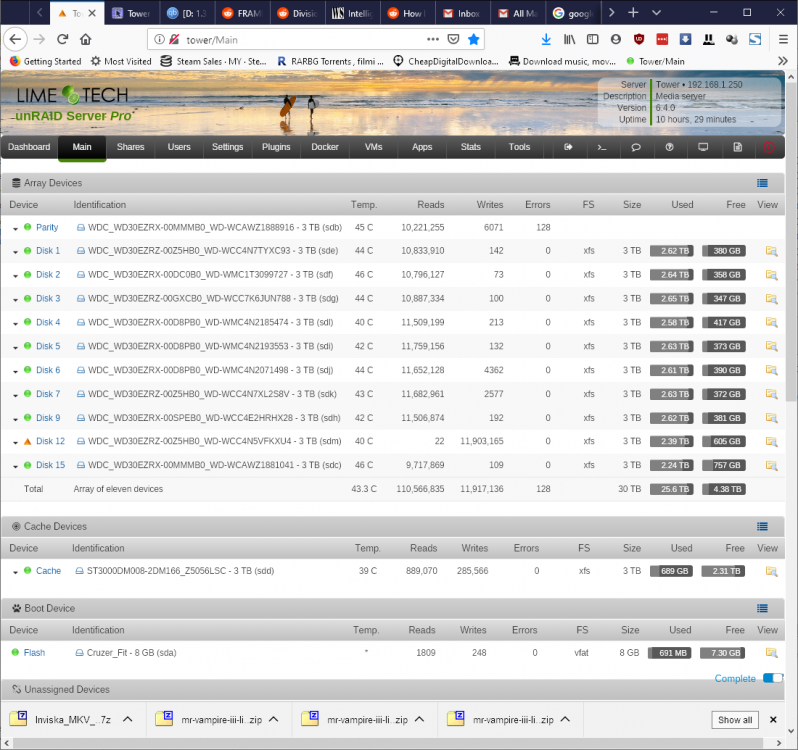798x750 pixels.
Task: Go to Firefox home page icon
Action: pos(86,39)
